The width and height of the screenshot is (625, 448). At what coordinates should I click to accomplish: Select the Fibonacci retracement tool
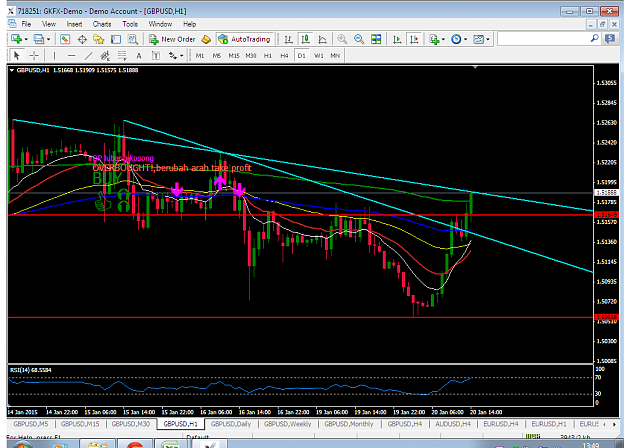122,56
